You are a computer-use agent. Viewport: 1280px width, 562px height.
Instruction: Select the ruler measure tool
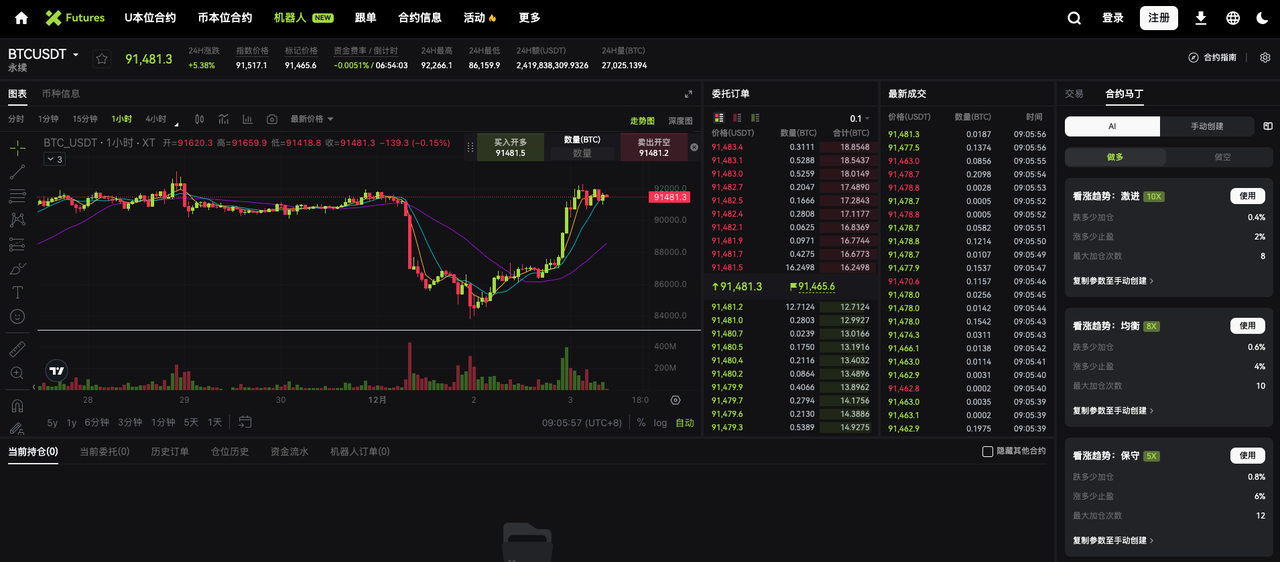(x=17, y=349)
